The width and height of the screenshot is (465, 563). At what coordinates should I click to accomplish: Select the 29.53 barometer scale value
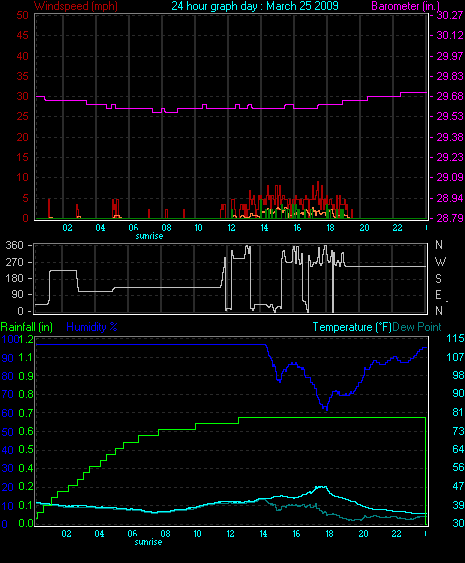[450, 116]
